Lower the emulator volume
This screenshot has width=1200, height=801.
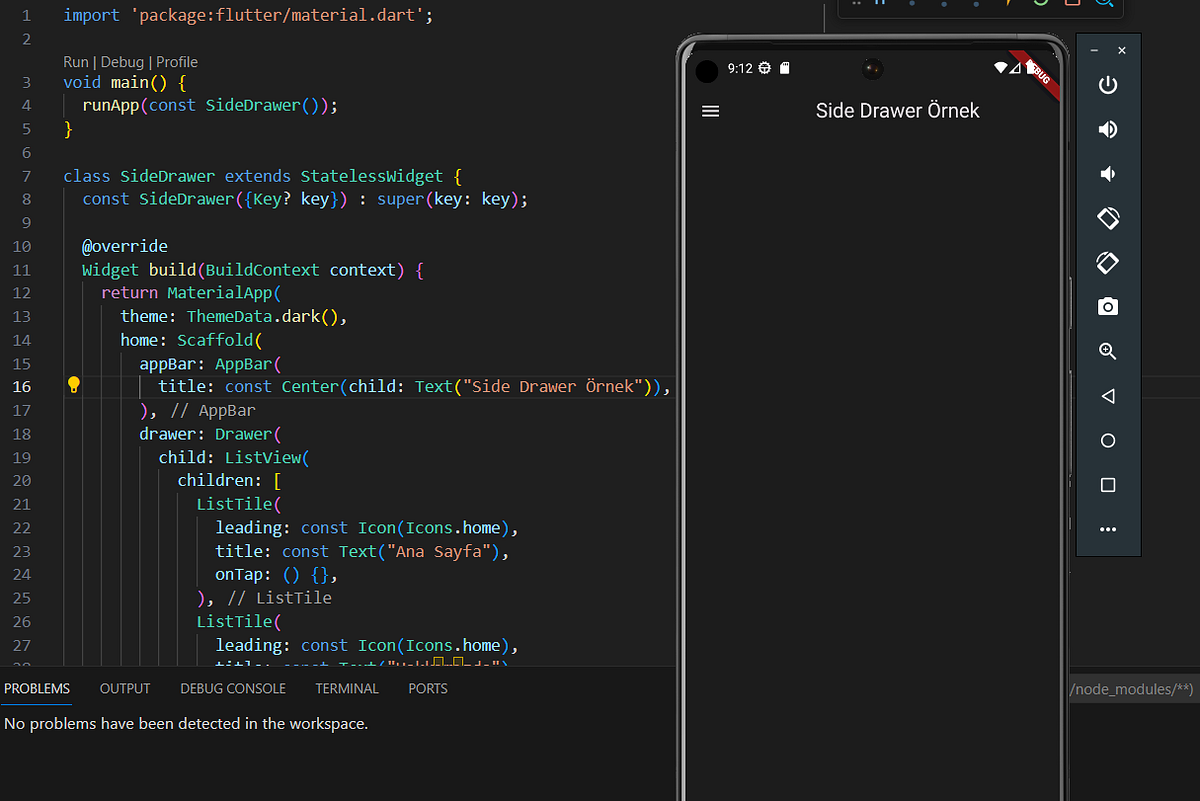pos(1107,173)
